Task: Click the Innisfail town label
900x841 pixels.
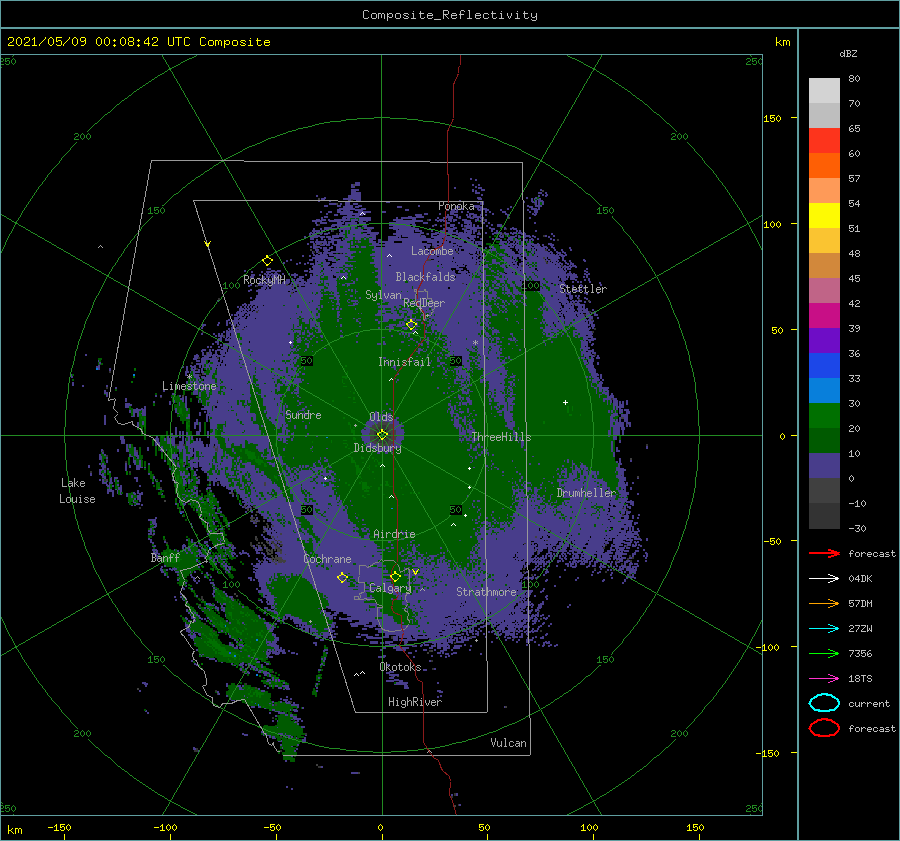Action: click(404, 362)
